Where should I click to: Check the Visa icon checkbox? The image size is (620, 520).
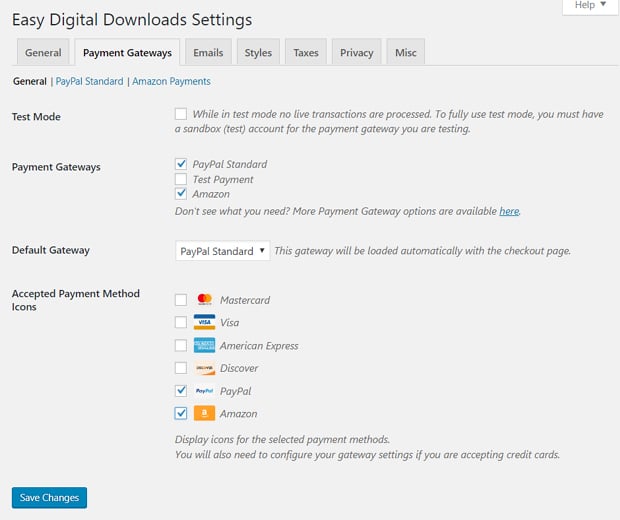coord(181,322)
